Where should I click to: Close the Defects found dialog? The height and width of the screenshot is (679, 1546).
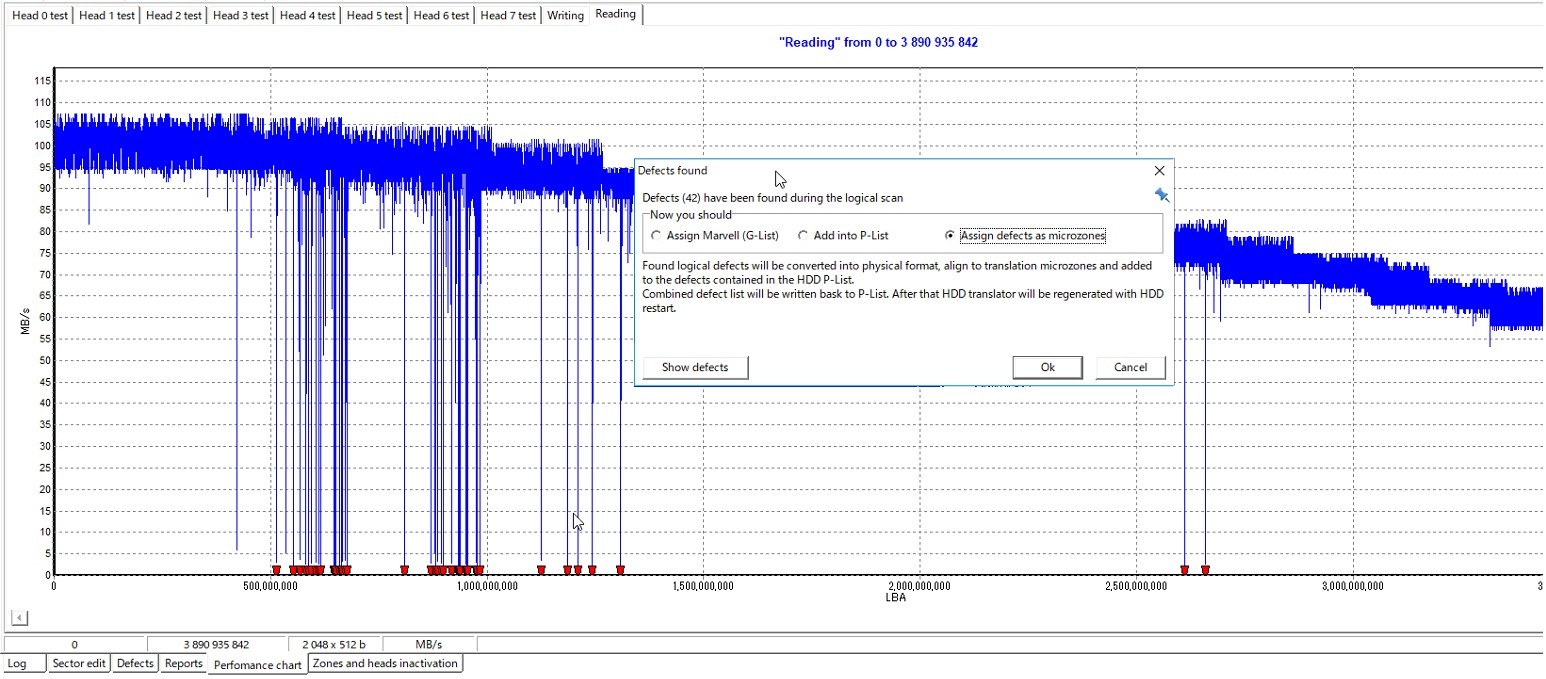[1159, 171]
